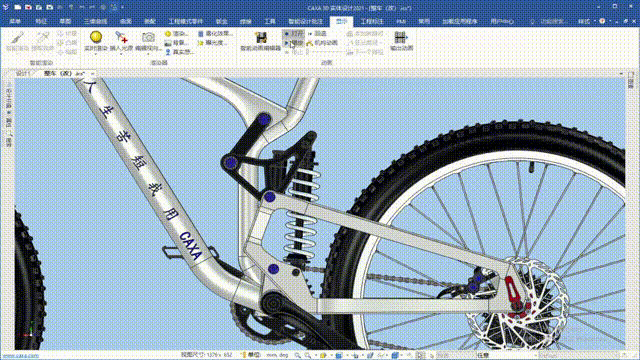
Task: Click the exposure settings button
Action: pos(211,42)
